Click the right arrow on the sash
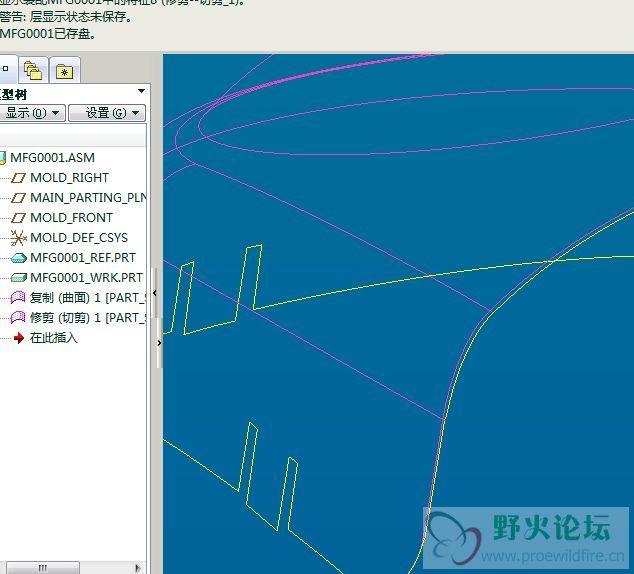 pos(159,343)
